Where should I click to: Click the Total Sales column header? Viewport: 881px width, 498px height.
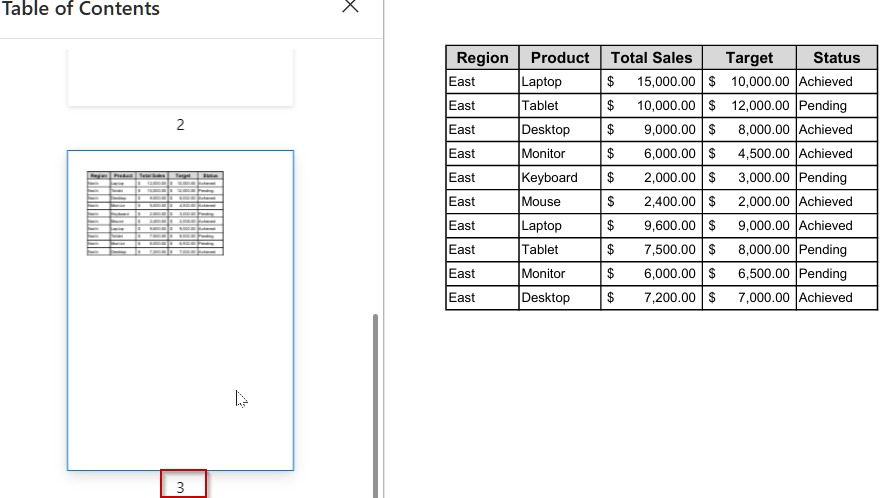tap(651, 58)
